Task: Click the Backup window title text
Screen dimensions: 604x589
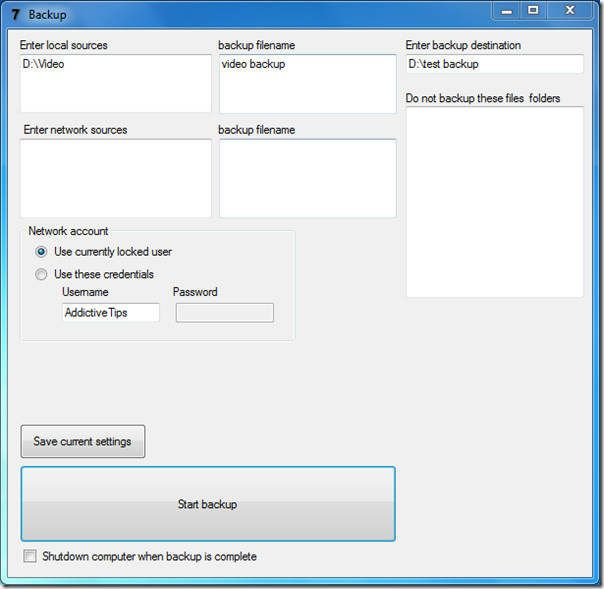Action: tap(47, 15)
